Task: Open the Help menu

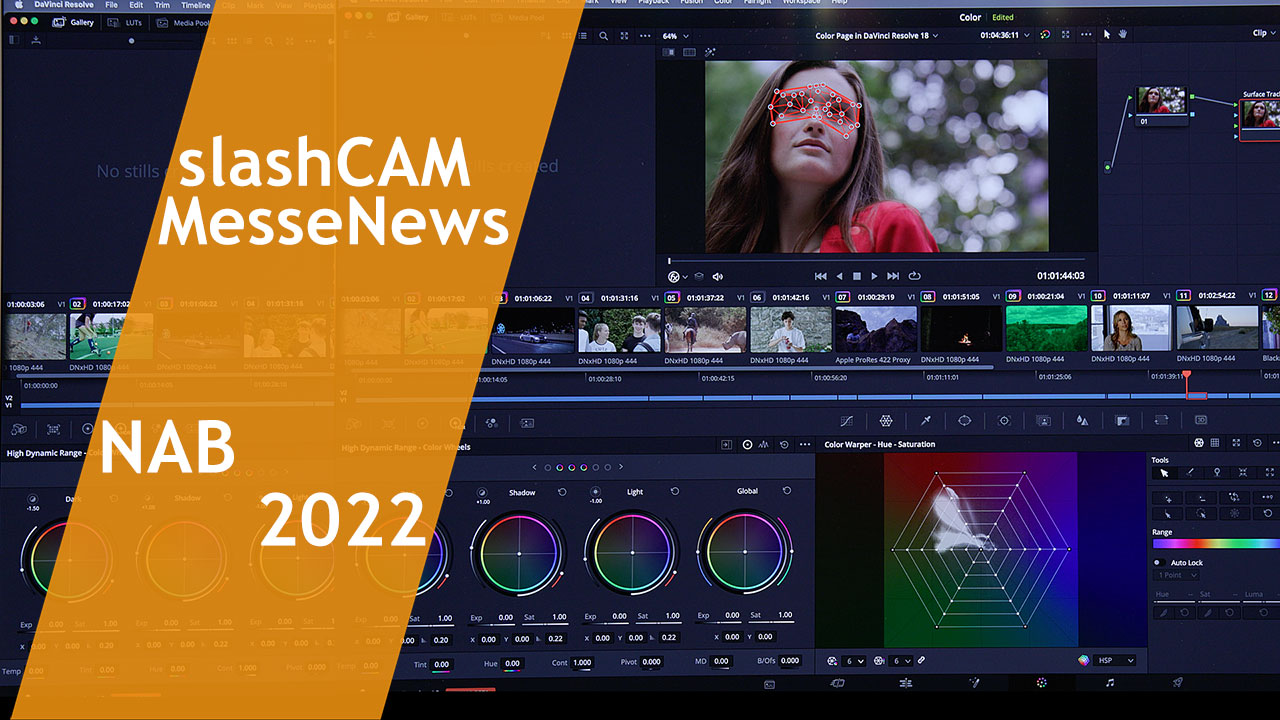Action: (837, 3)
